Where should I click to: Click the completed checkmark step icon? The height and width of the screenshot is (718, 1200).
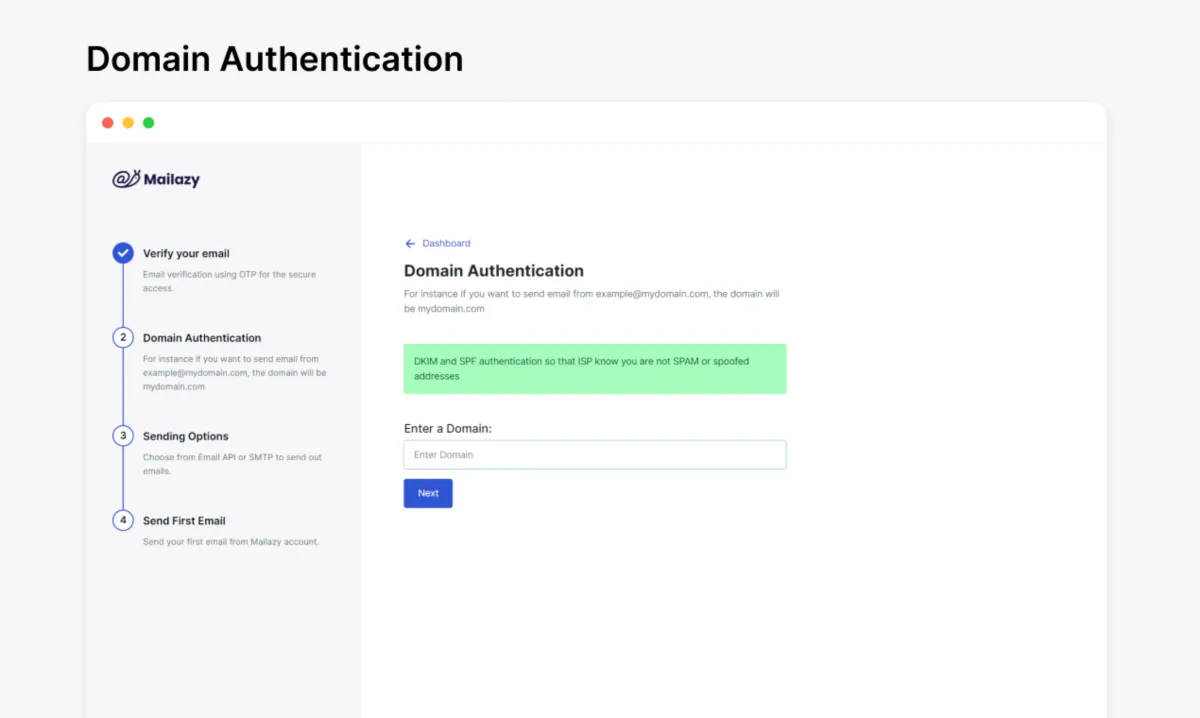pos(123,253)
